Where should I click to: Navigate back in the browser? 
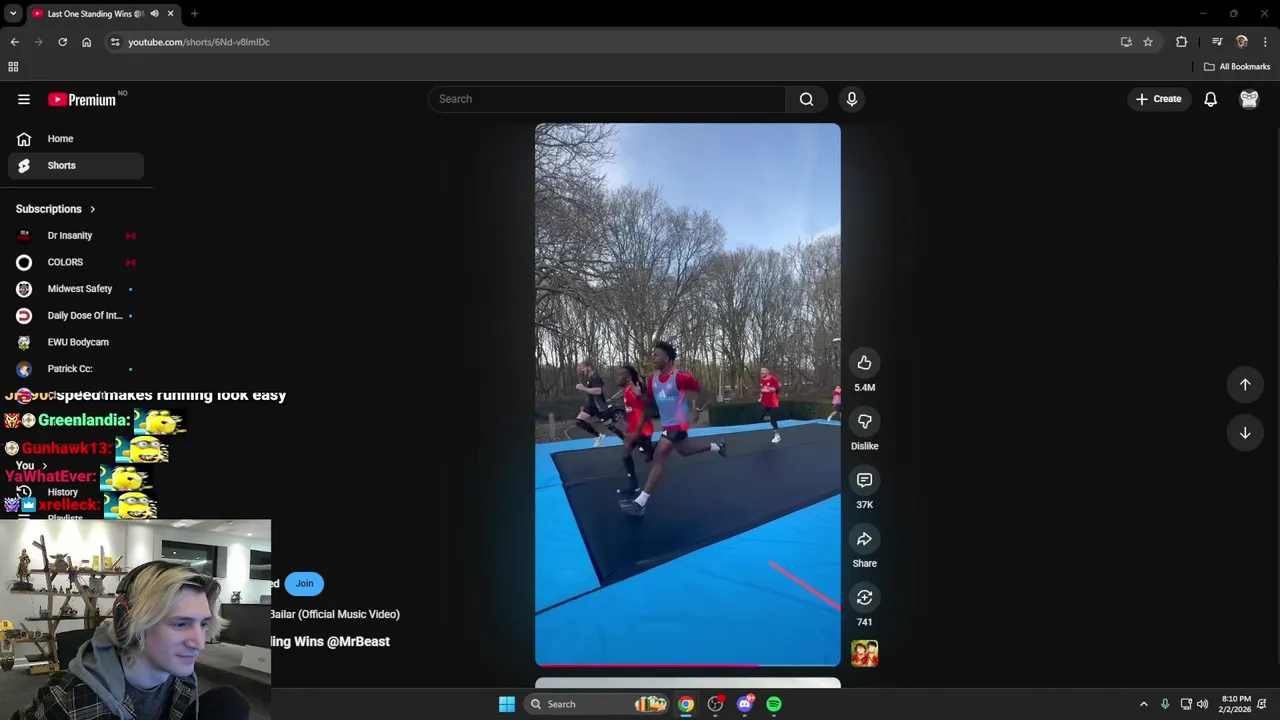(x=14, y=42)
